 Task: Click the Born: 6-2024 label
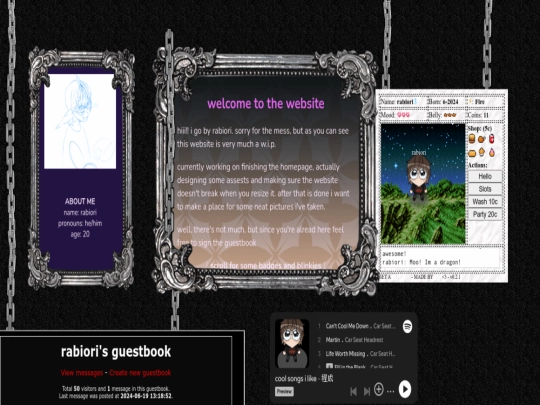tap(444, 102)
